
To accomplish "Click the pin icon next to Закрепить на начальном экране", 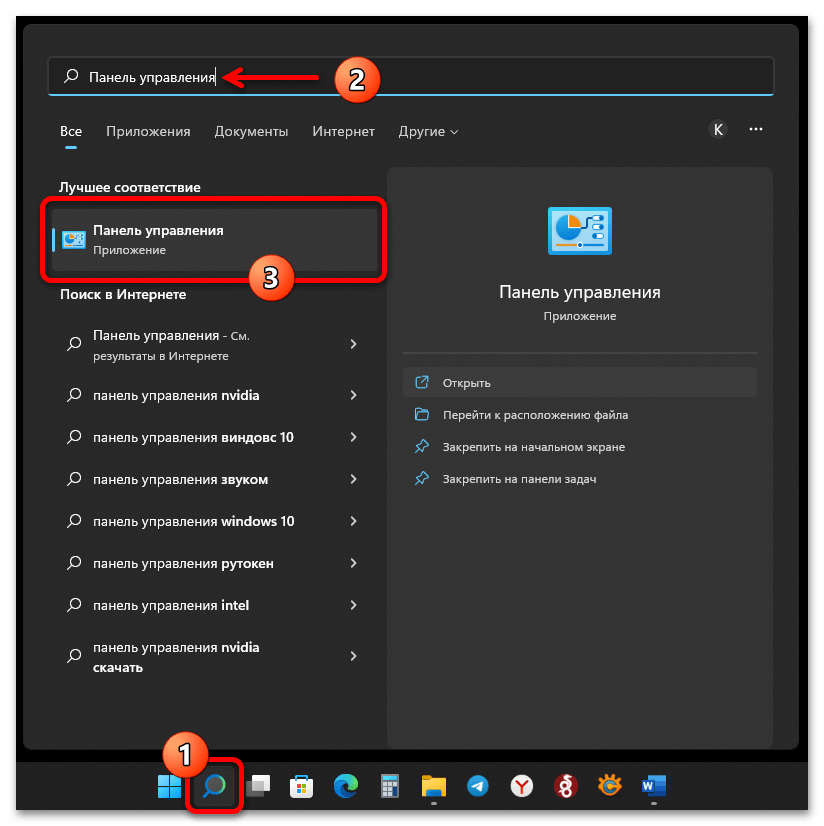I will (421, 447).
